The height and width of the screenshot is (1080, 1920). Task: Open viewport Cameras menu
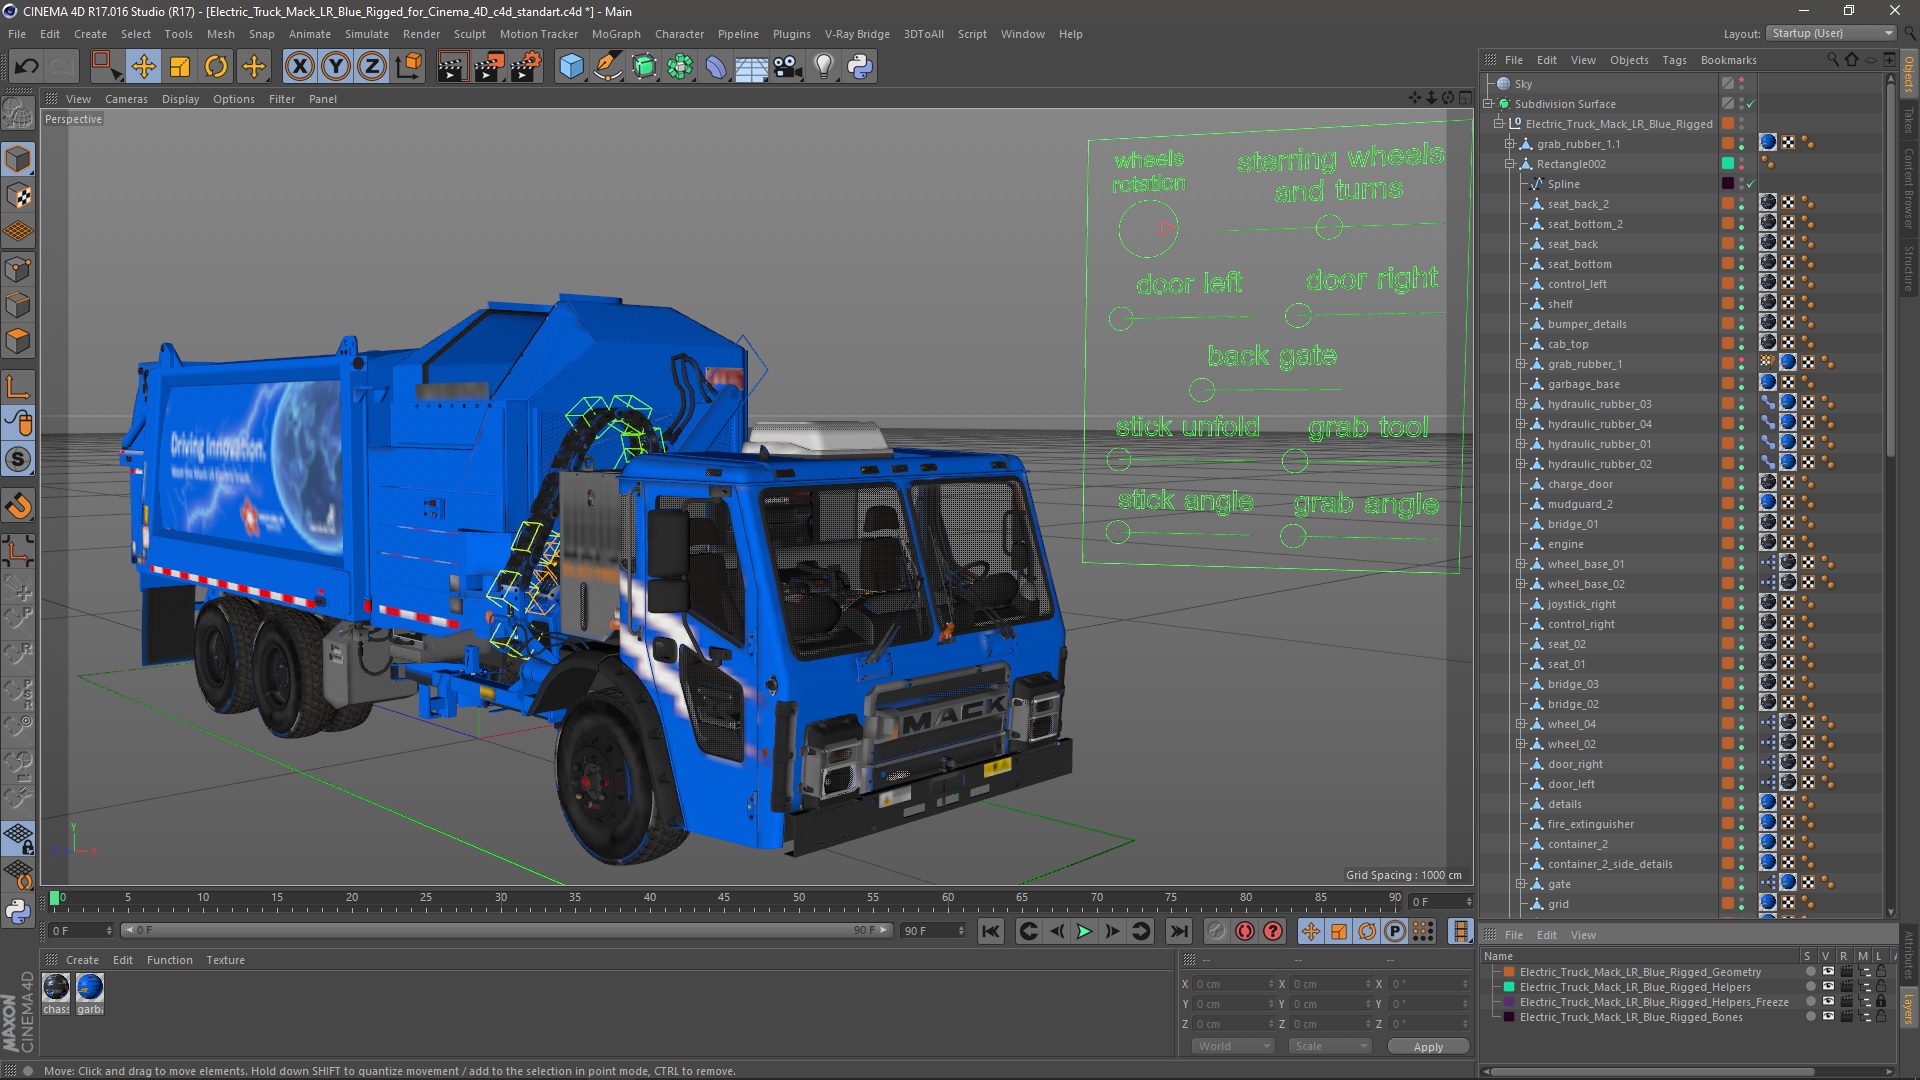(126, 99)
